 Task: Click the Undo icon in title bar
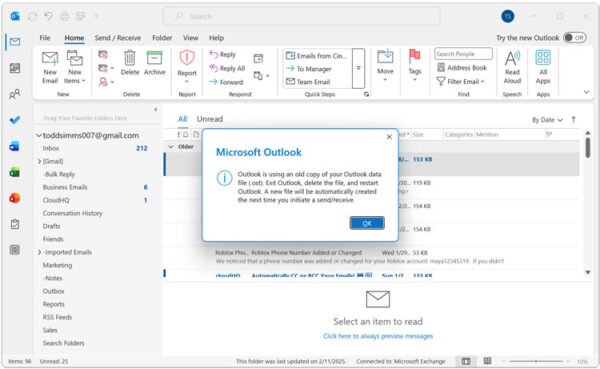point(48,16)
